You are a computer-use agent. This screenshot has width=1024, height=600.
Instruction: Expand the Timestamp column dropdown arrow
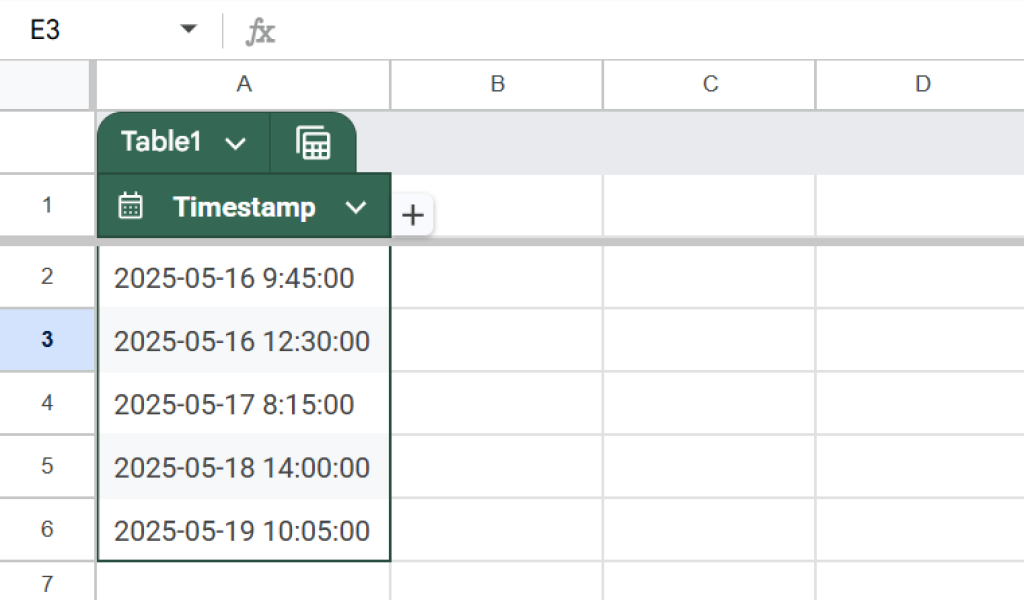(356, 207)
